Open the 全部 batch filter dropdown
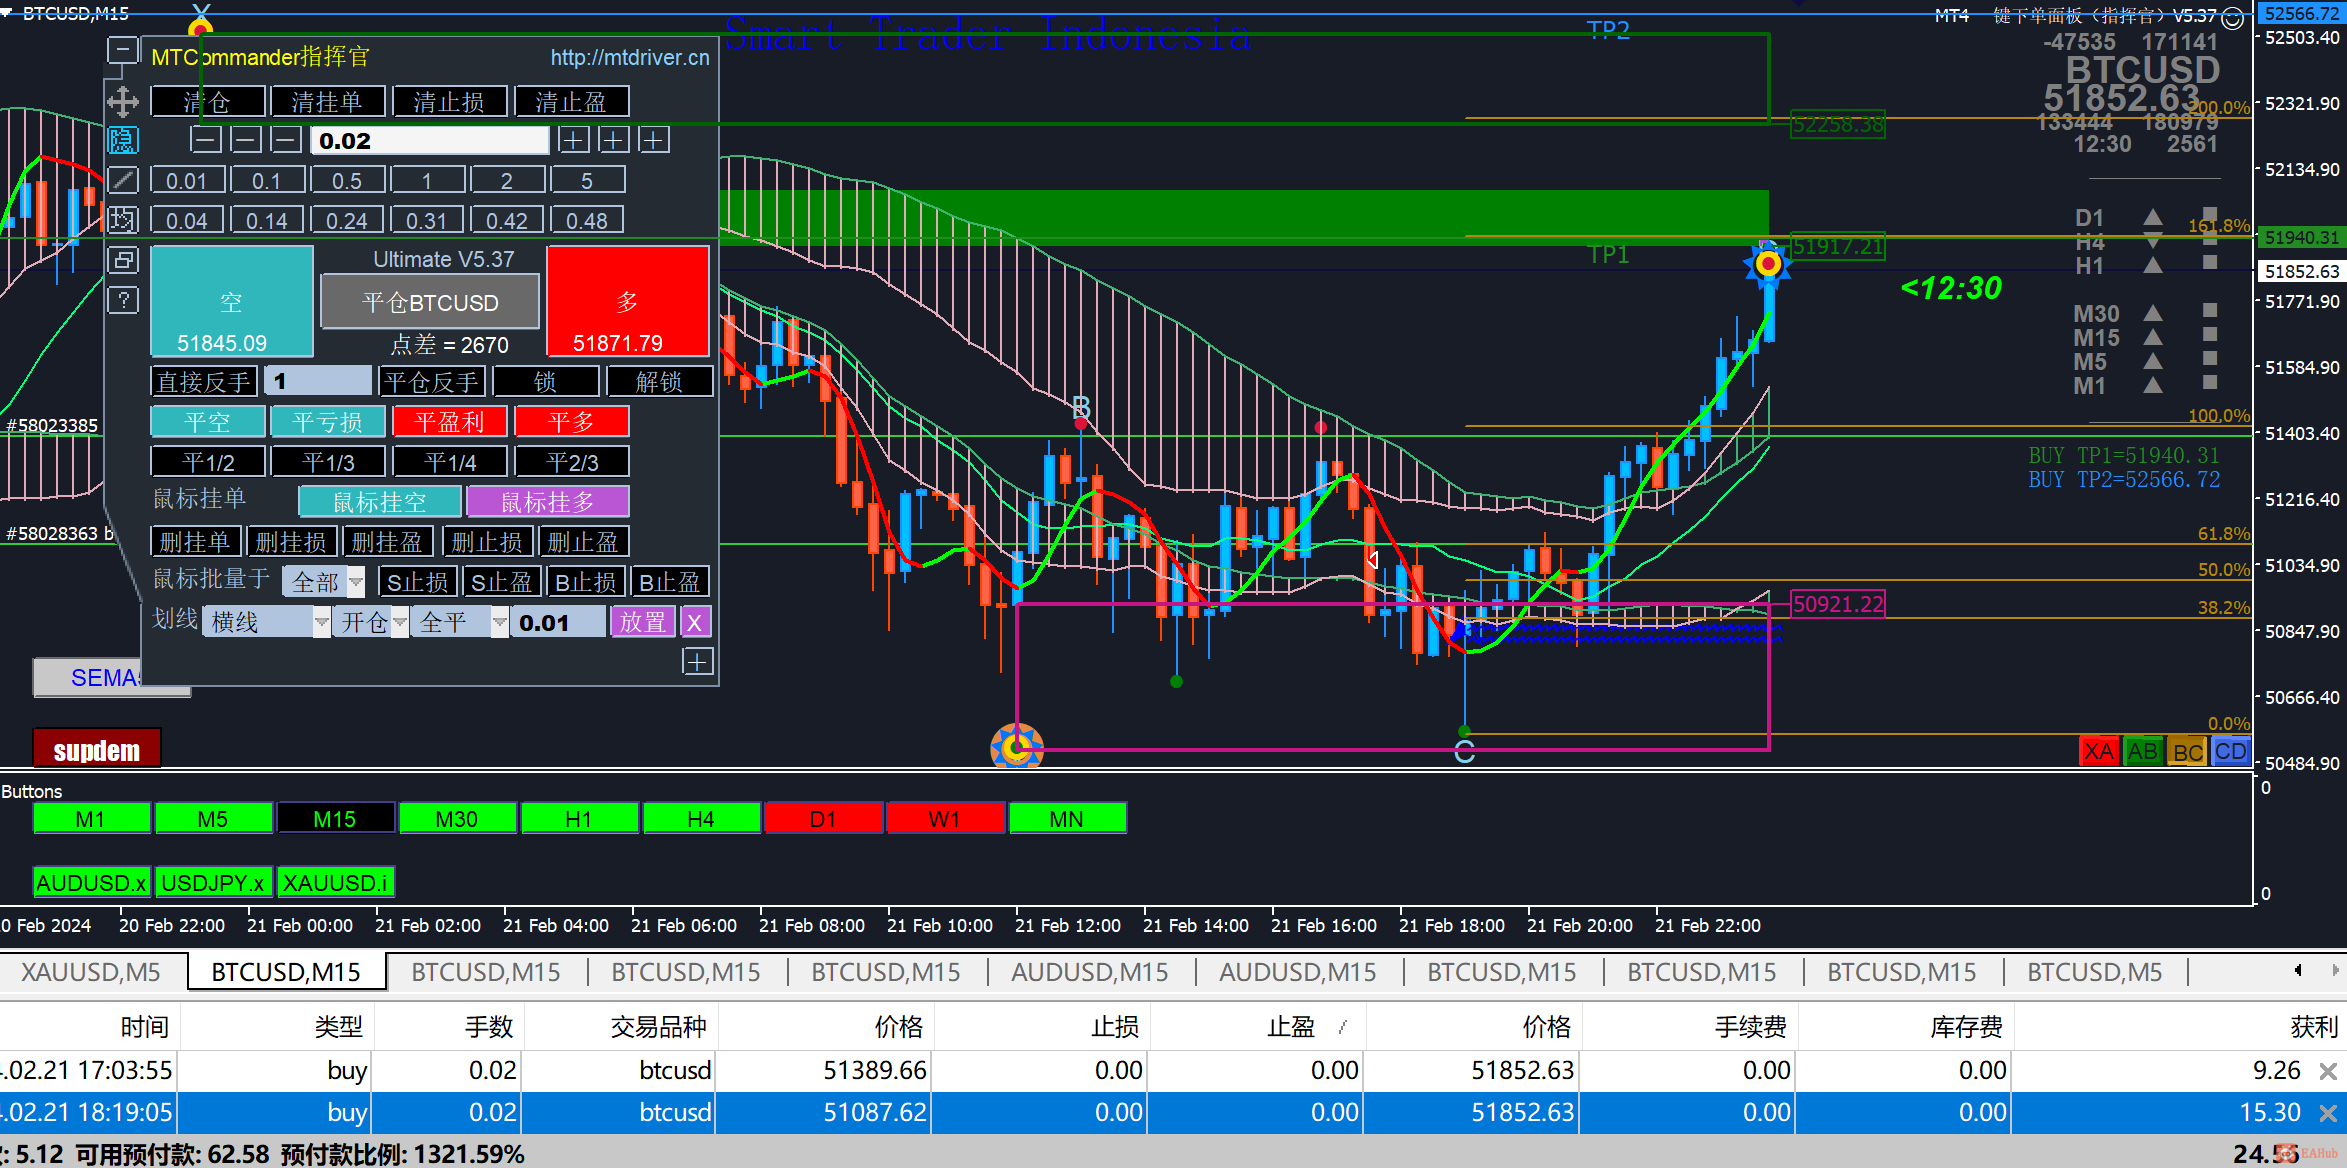This screenshot has height=1168, width=2347. pos(356,582)
